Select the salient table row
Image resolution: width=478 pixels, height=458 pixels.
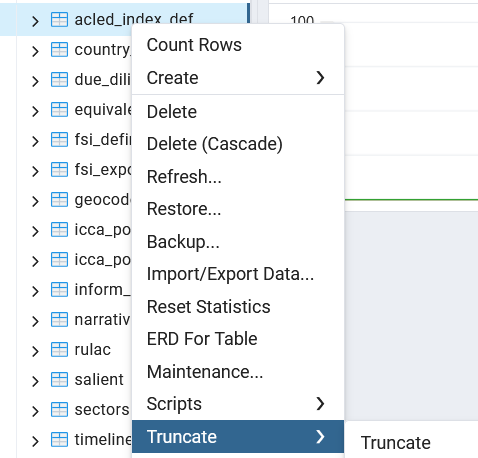[99, 380]
